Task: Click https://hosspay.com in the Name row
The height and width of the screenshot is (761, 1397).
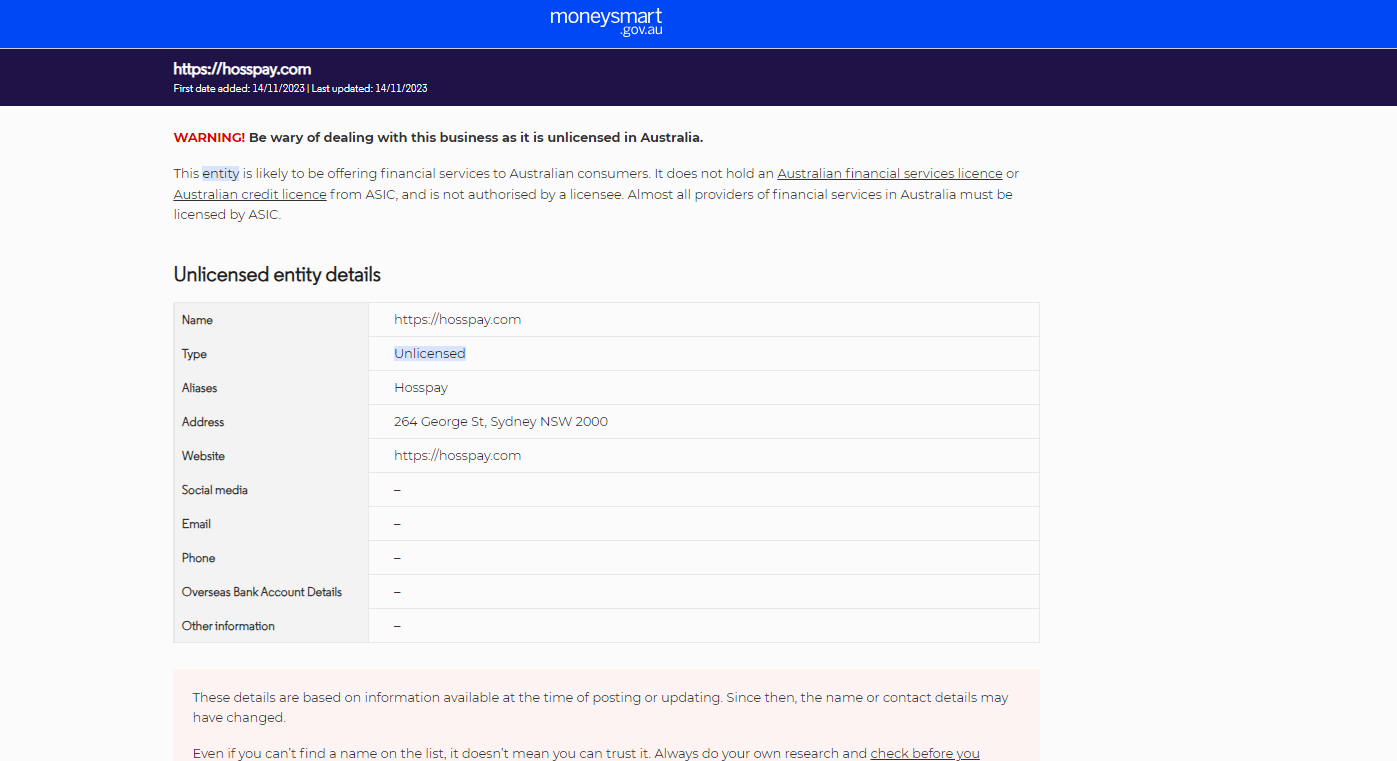Action: [457, 320]
